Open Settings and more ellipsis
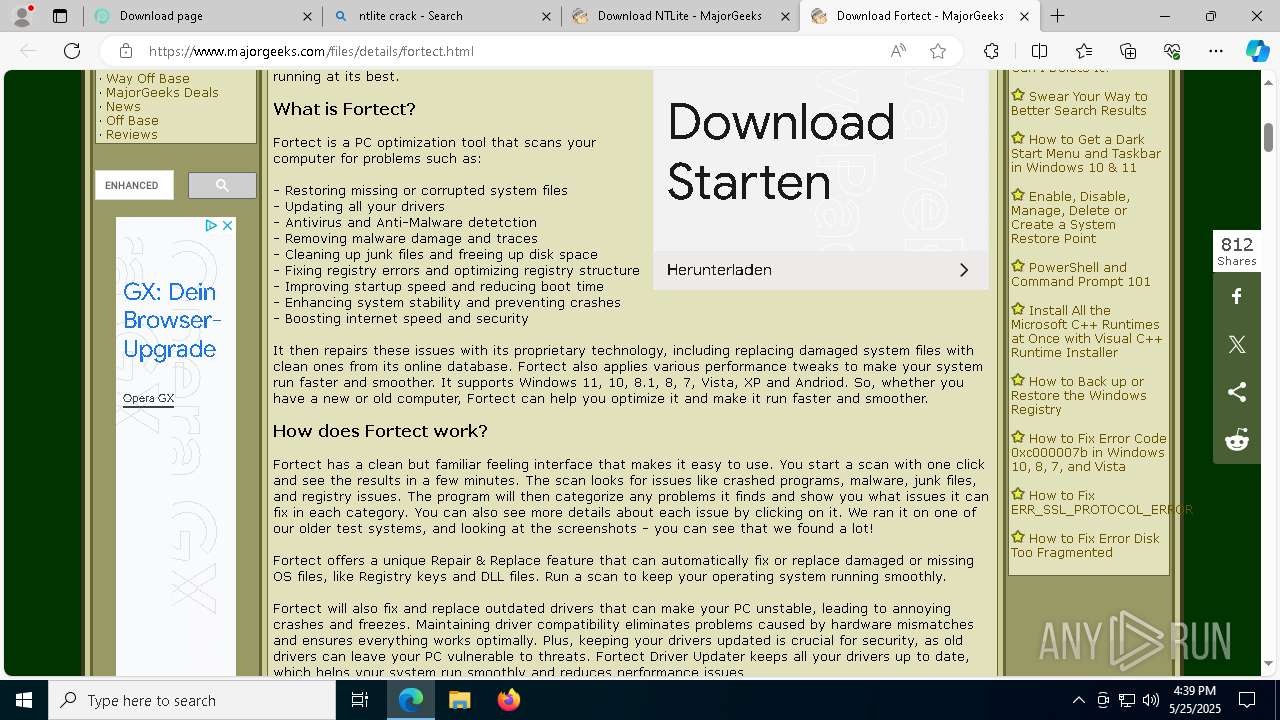The width and height of the screenshot is (1280, 720). click(x=1216, y=51)
